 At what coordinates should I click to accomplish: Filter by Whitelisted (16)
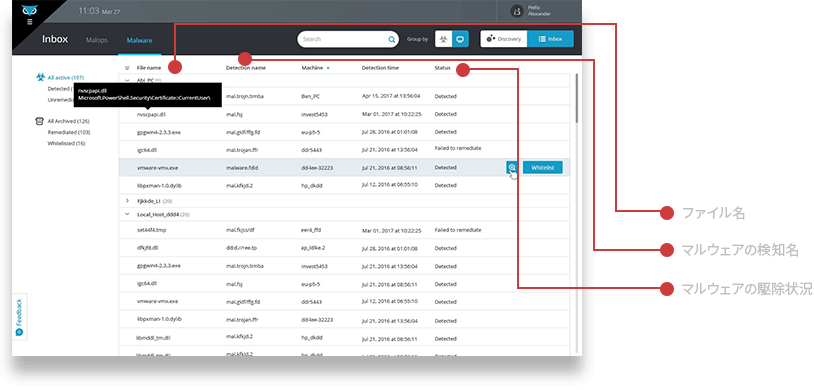tap(66, 143)
